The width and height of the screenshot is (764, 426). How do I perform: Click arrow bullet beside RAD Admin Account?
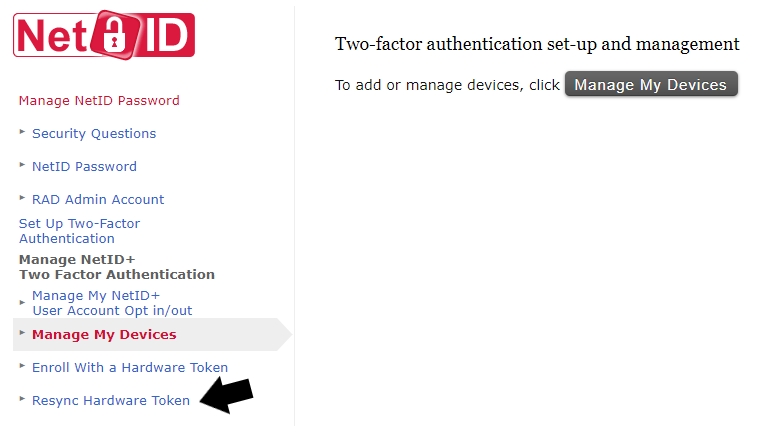pyautogui.click(x=22, y=197)
